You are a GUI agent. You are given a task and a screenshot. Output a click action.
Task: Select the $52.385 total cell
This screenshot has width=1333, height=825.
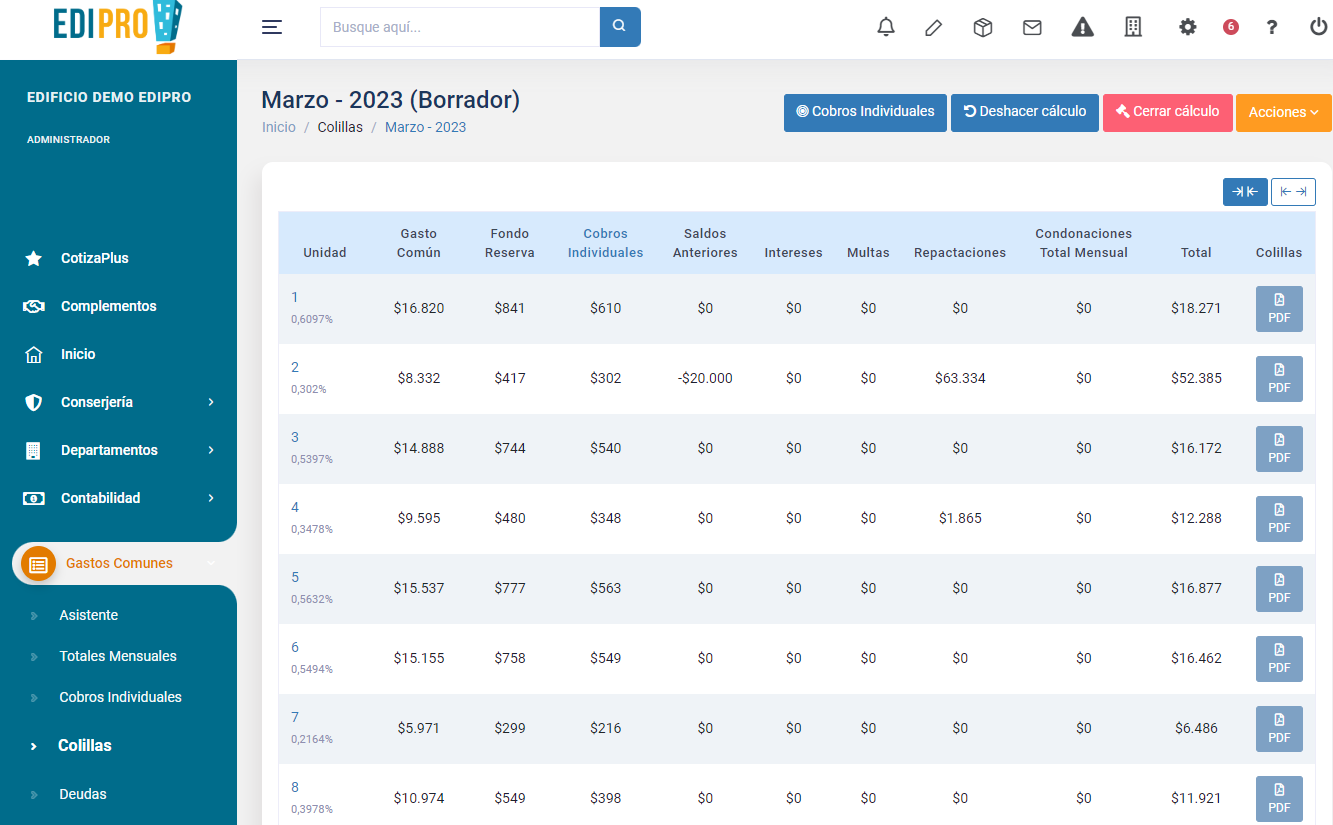(1196, 378)
